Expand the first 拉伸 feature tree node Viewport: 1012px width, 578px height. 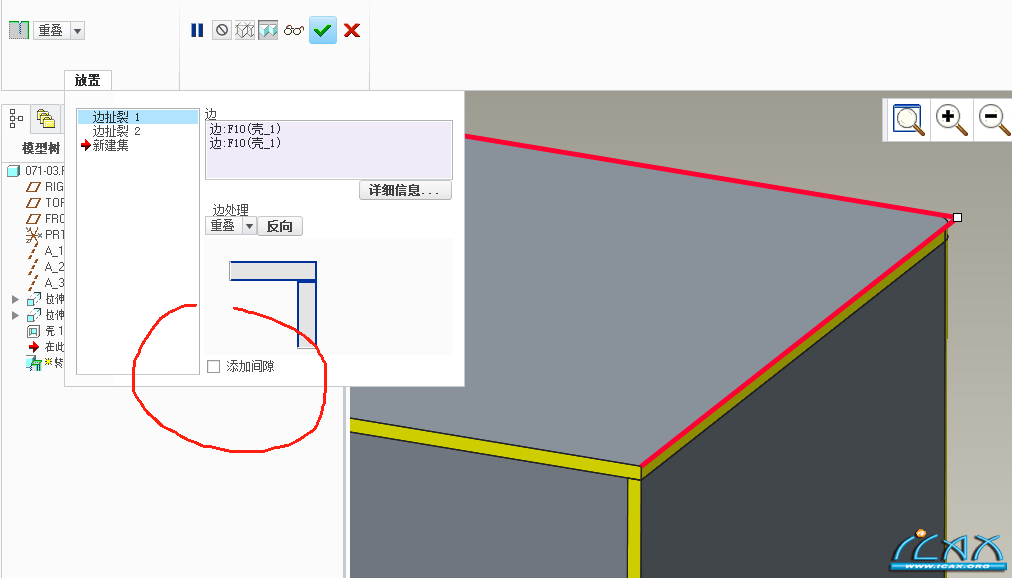15,299
